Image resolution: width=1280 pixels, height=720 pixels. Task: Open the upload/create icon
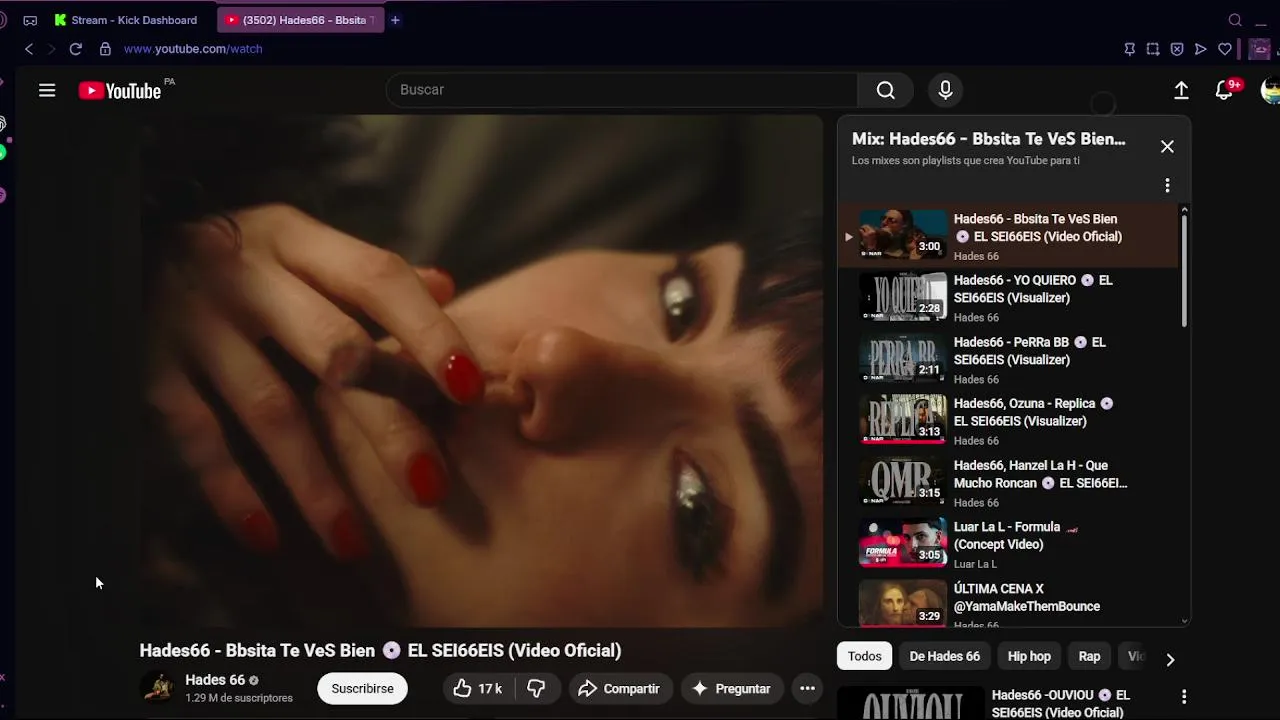pyautogui.click(x=1181, y=90)
